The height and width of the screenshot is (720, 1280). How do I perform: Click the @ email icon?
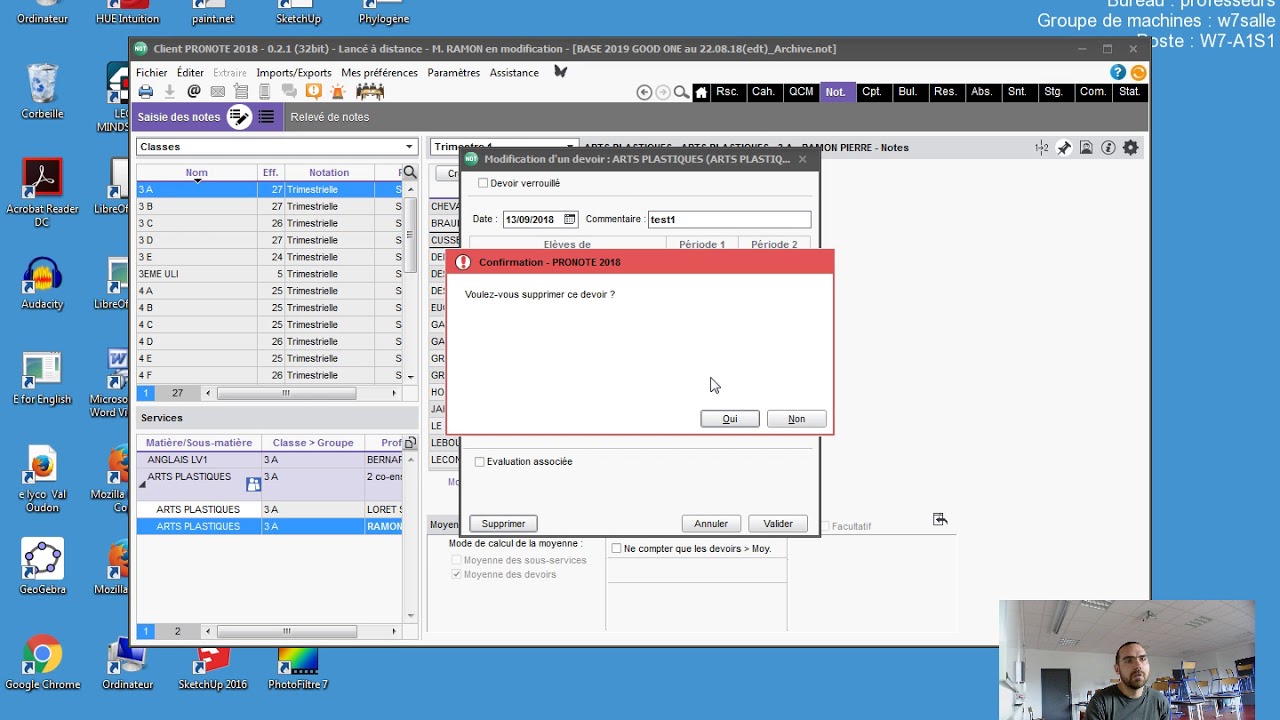[x=194, y=92]
